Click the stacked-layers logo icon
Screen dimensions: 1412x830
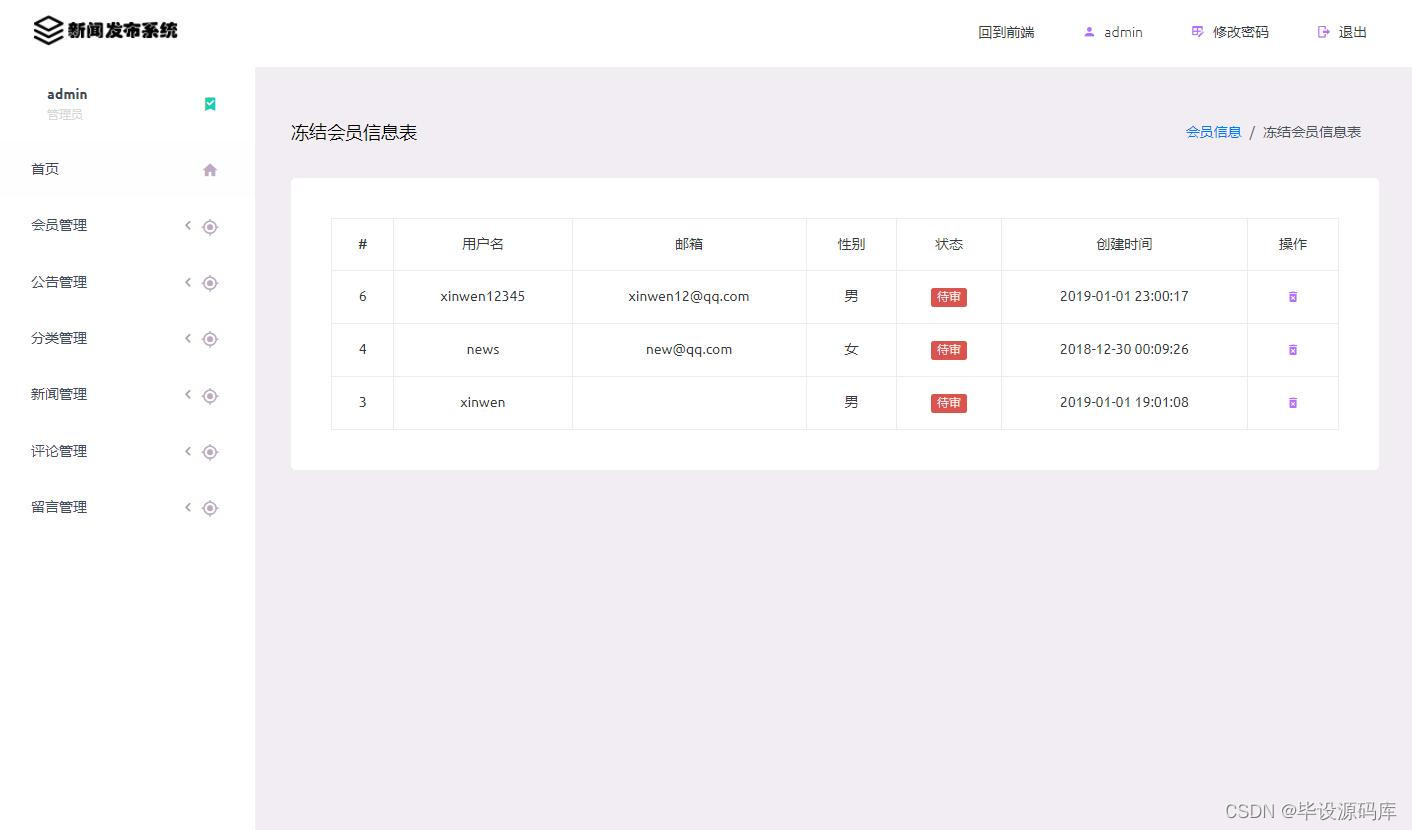click(x=48, y=31)
